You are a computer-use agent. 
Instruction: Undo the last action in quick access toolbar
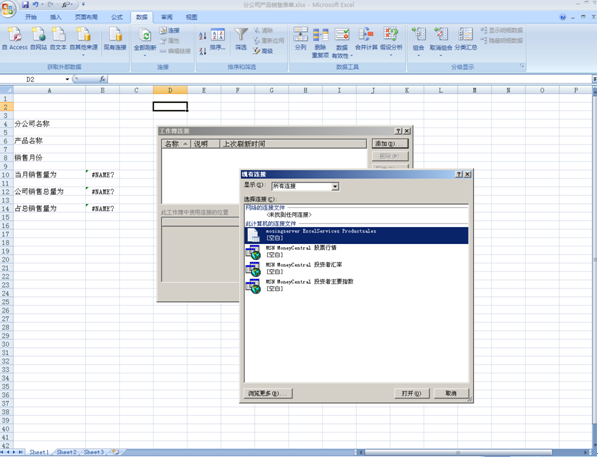(35, 5)
